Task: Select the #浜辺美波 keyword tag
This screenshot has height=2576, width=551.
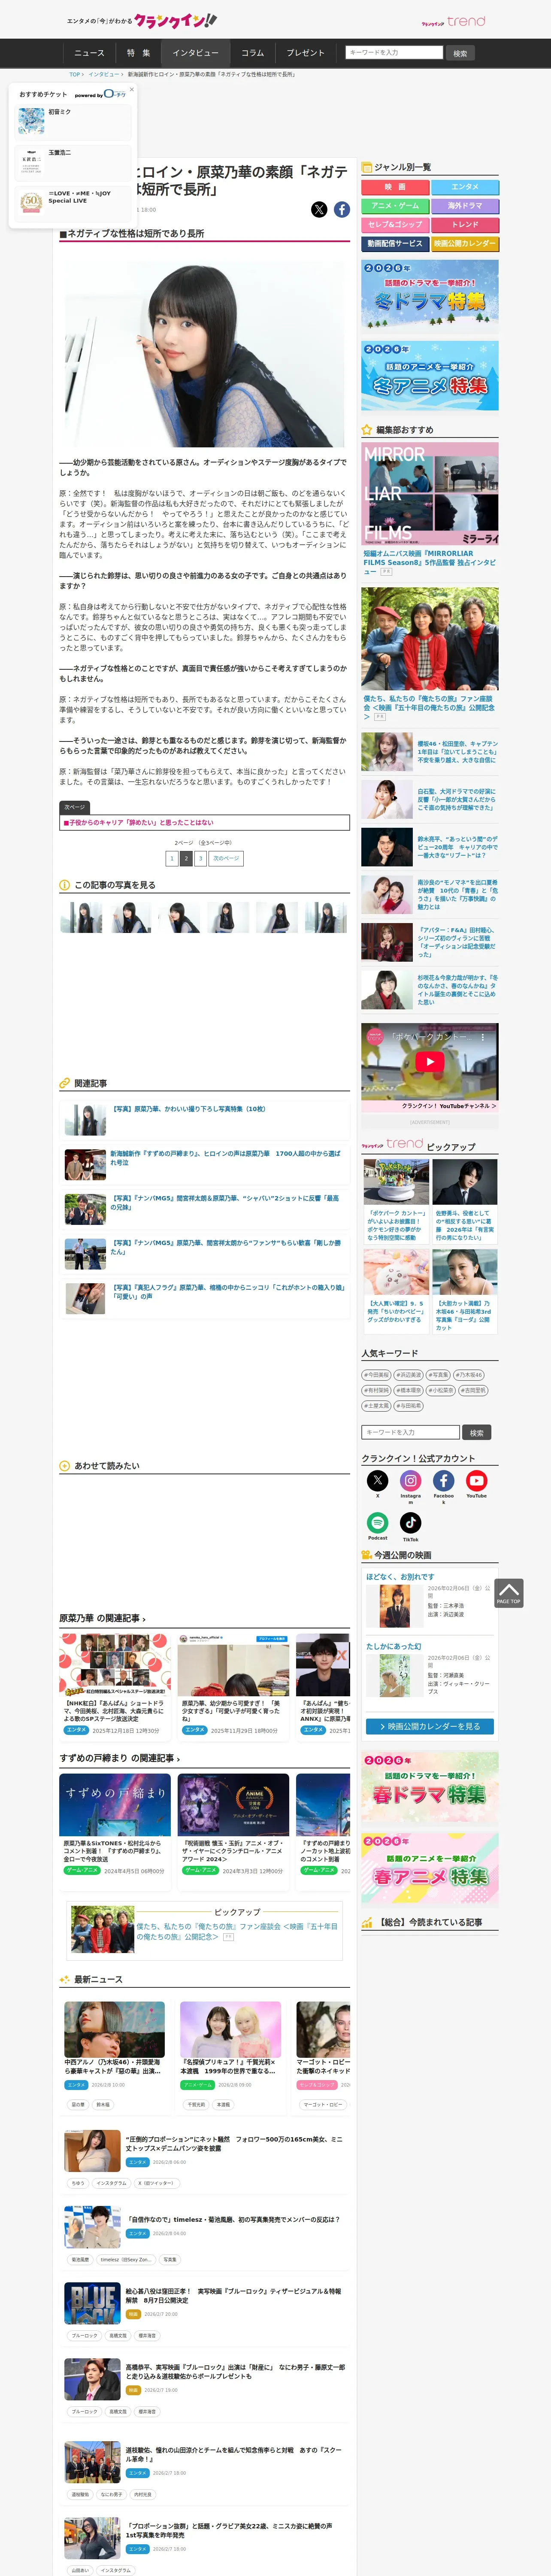Action: point(408,1375)
